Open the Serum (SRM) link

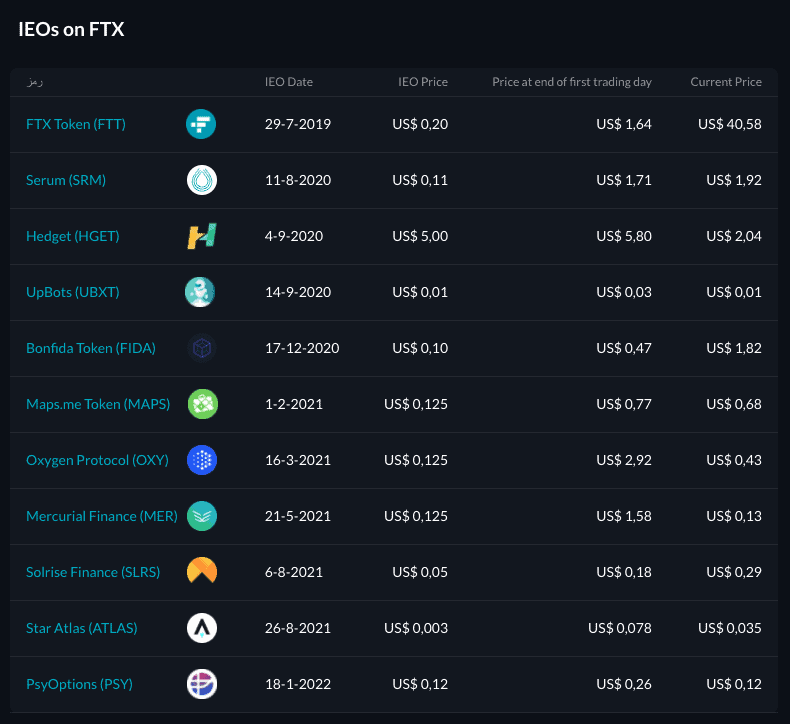pos(66,180)
